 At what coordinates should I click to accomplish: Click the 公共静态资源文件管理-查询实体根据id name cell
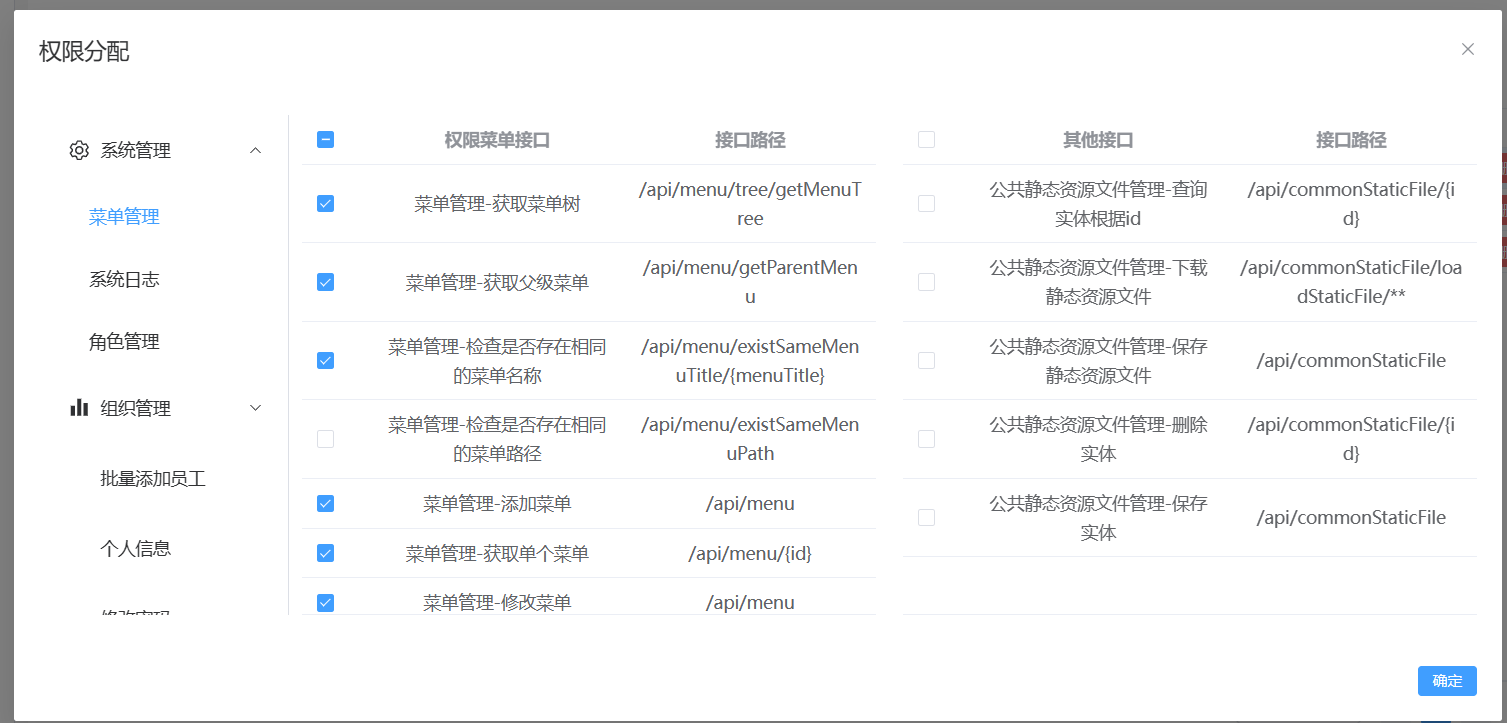click(1098, 204)
